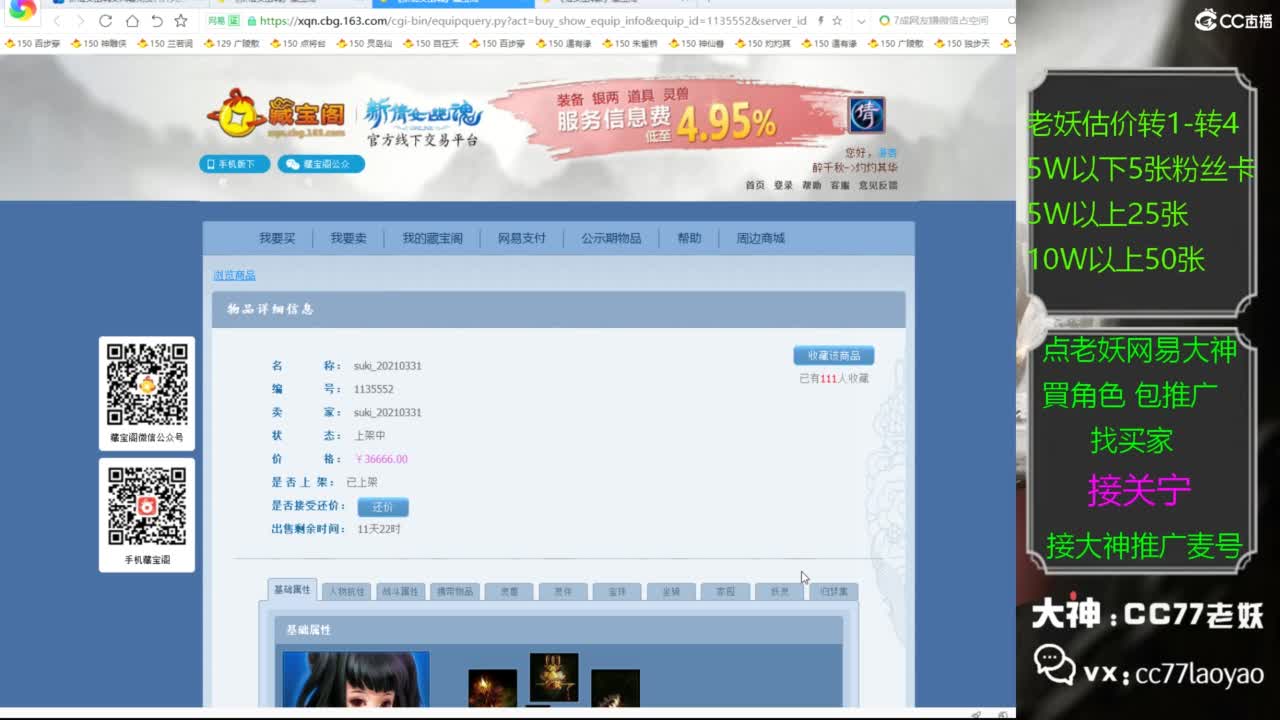1280x720 pixels.
Task: Select the 战斗属性 tab
Action: tap(400, 592)
